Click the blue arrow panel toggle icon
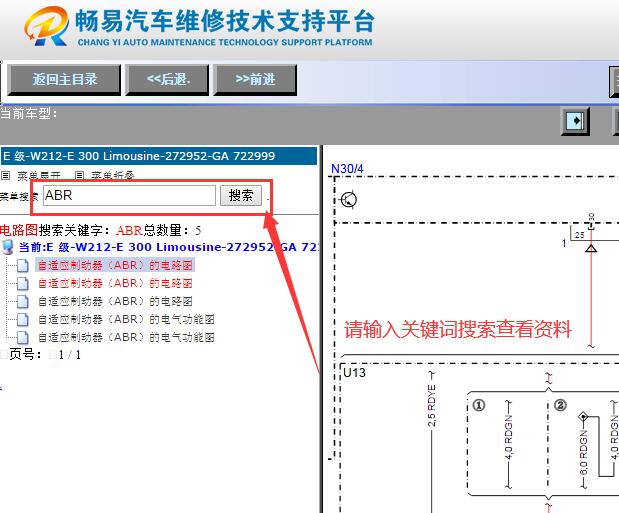 575,120
